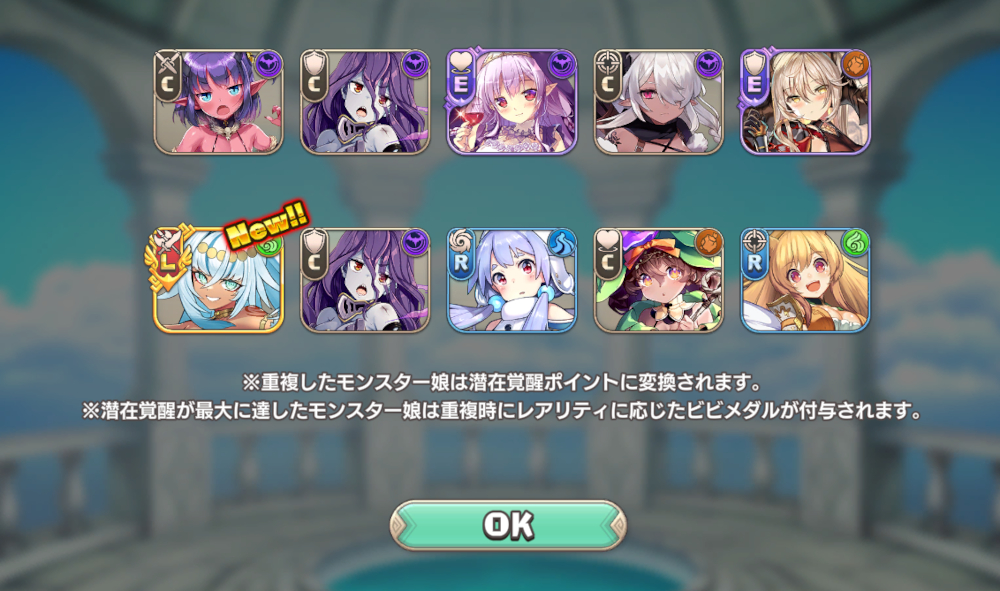Select the pink demon girl card

click(x=219, y=102)
